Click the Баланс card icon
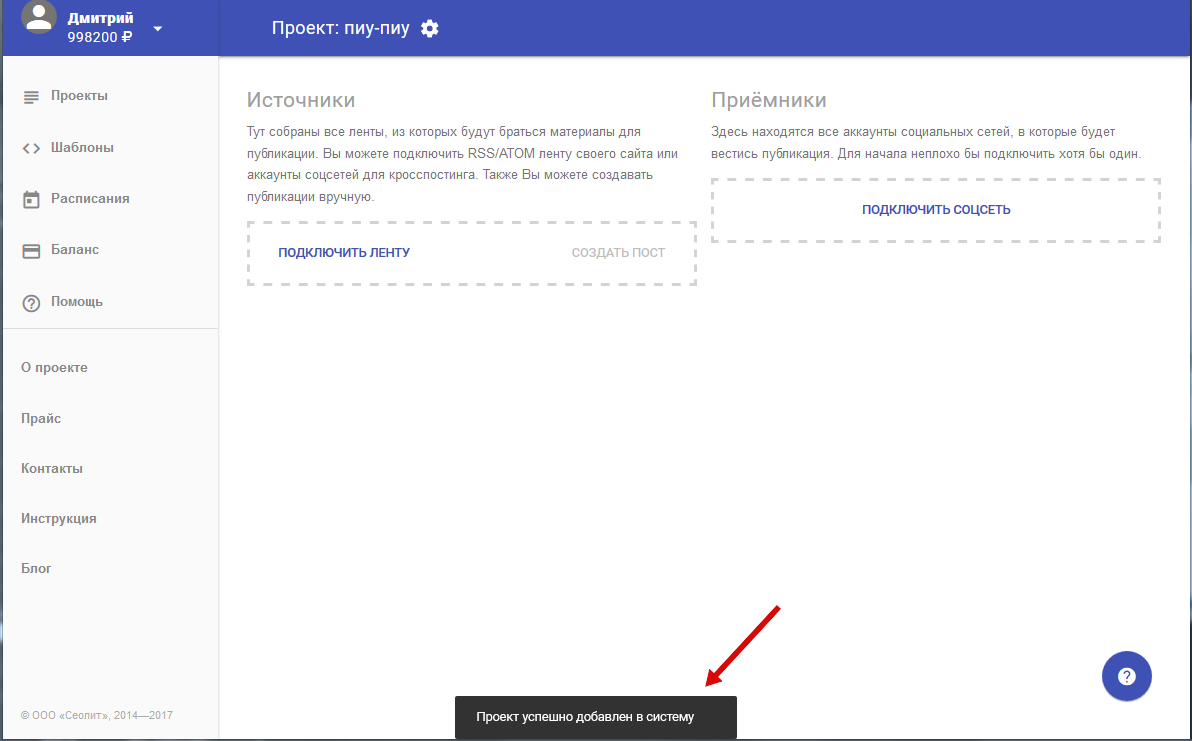The image size is (1192, 741). click(31, 251)
